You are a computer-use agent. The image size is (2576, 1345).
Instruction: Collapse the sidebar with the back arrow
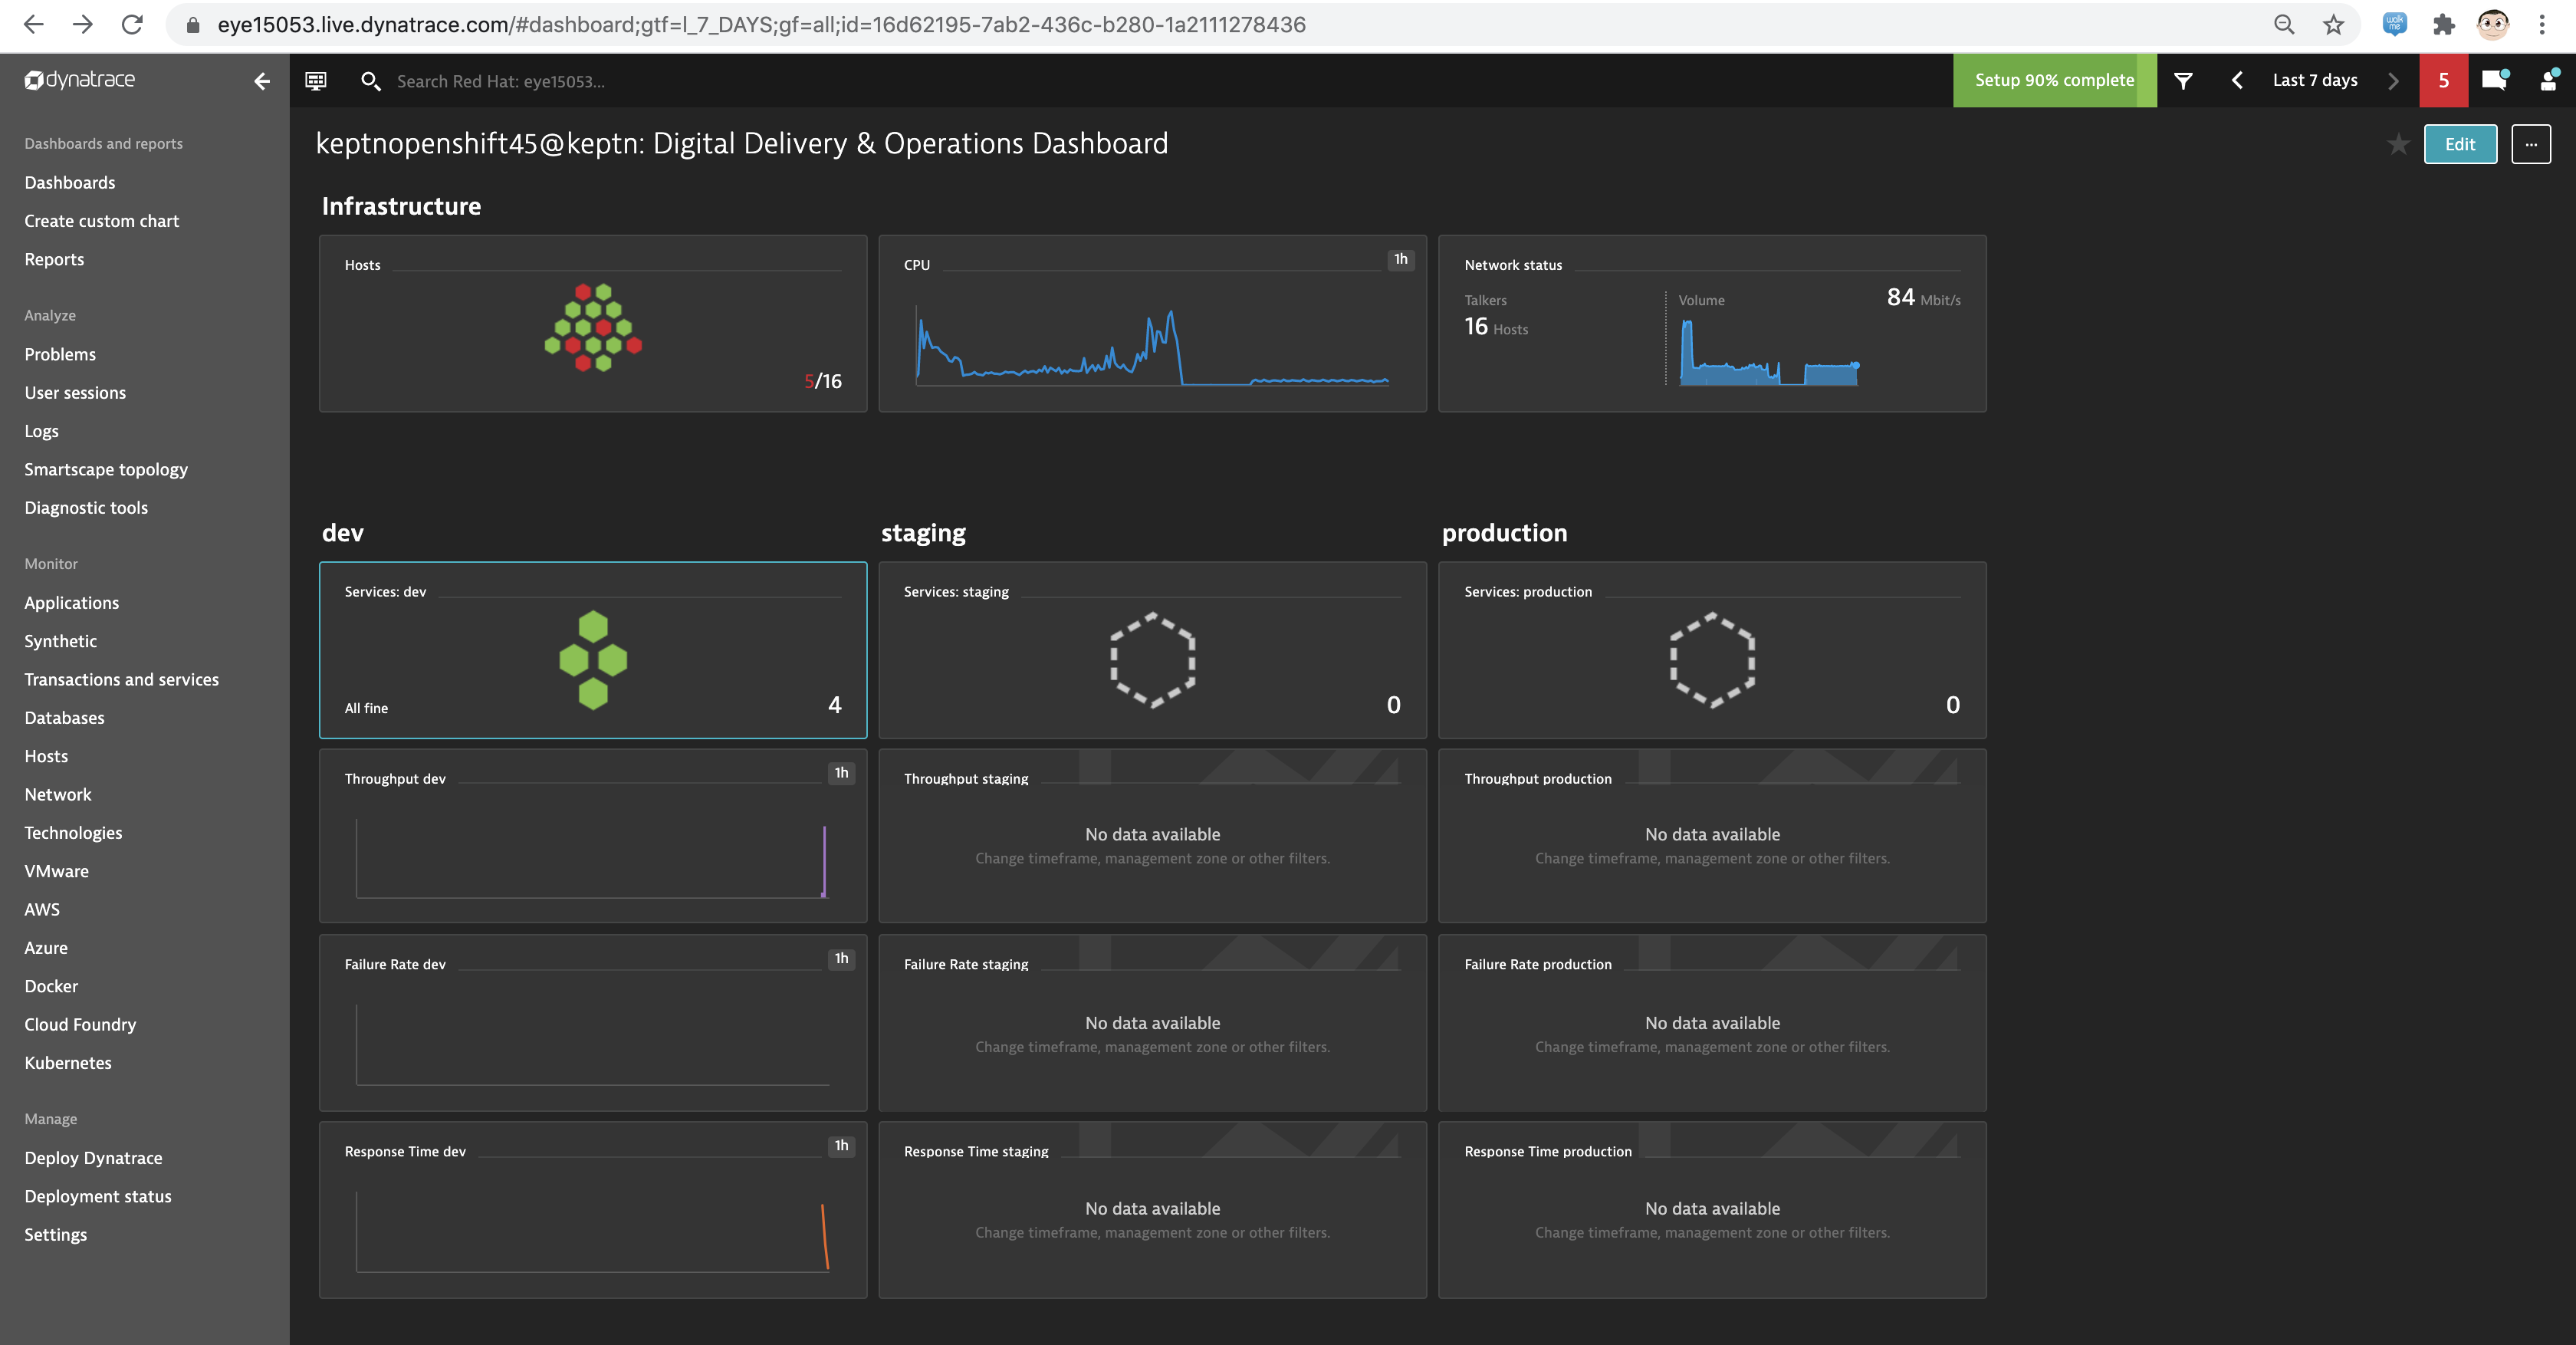pos(262,81)
